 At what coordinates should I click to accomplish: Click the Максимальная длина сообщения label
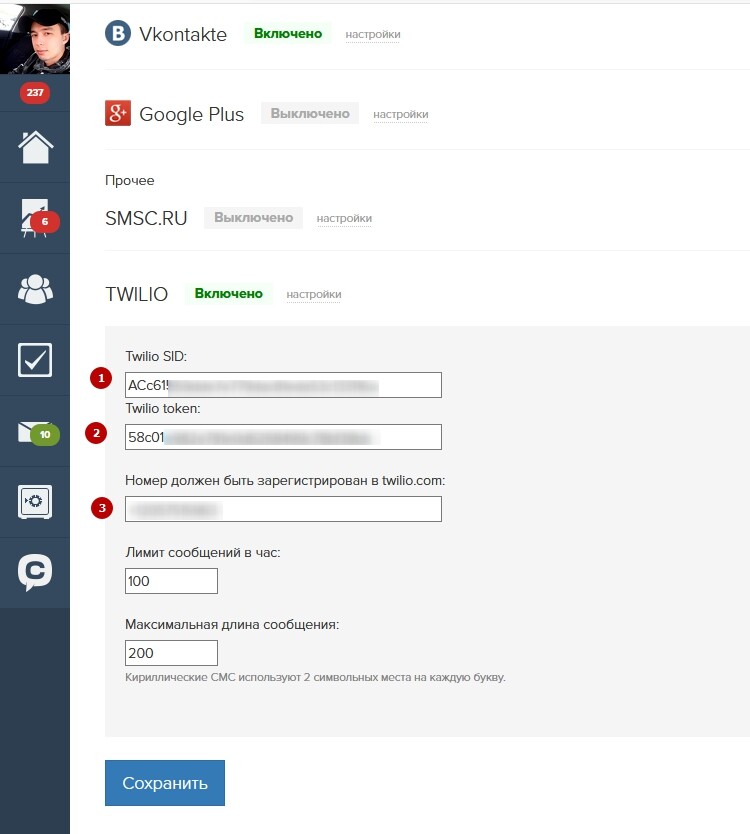(232, 624)
